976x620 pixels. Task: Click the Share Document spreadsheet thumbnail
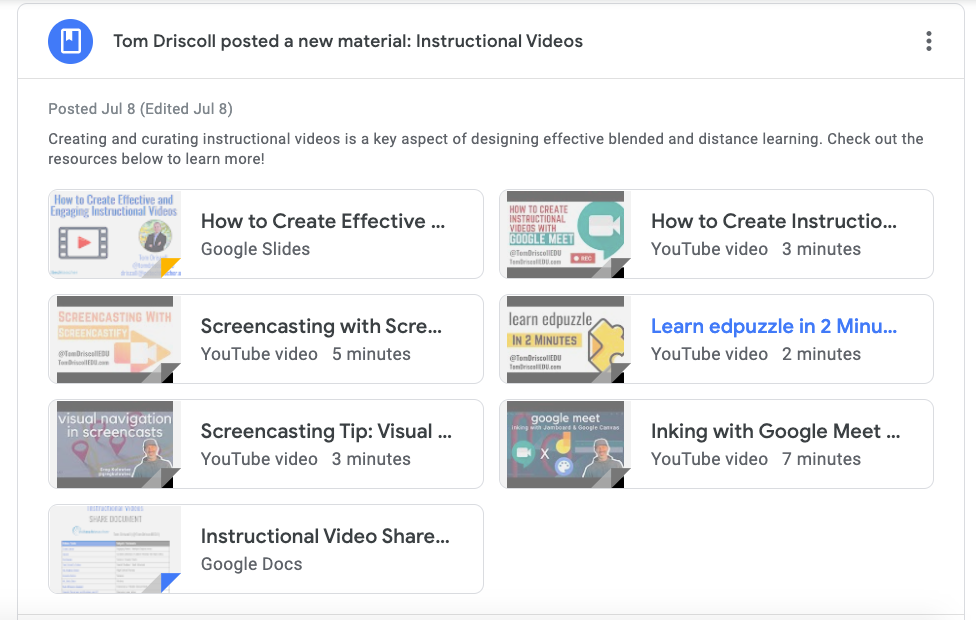pos(113,546)
